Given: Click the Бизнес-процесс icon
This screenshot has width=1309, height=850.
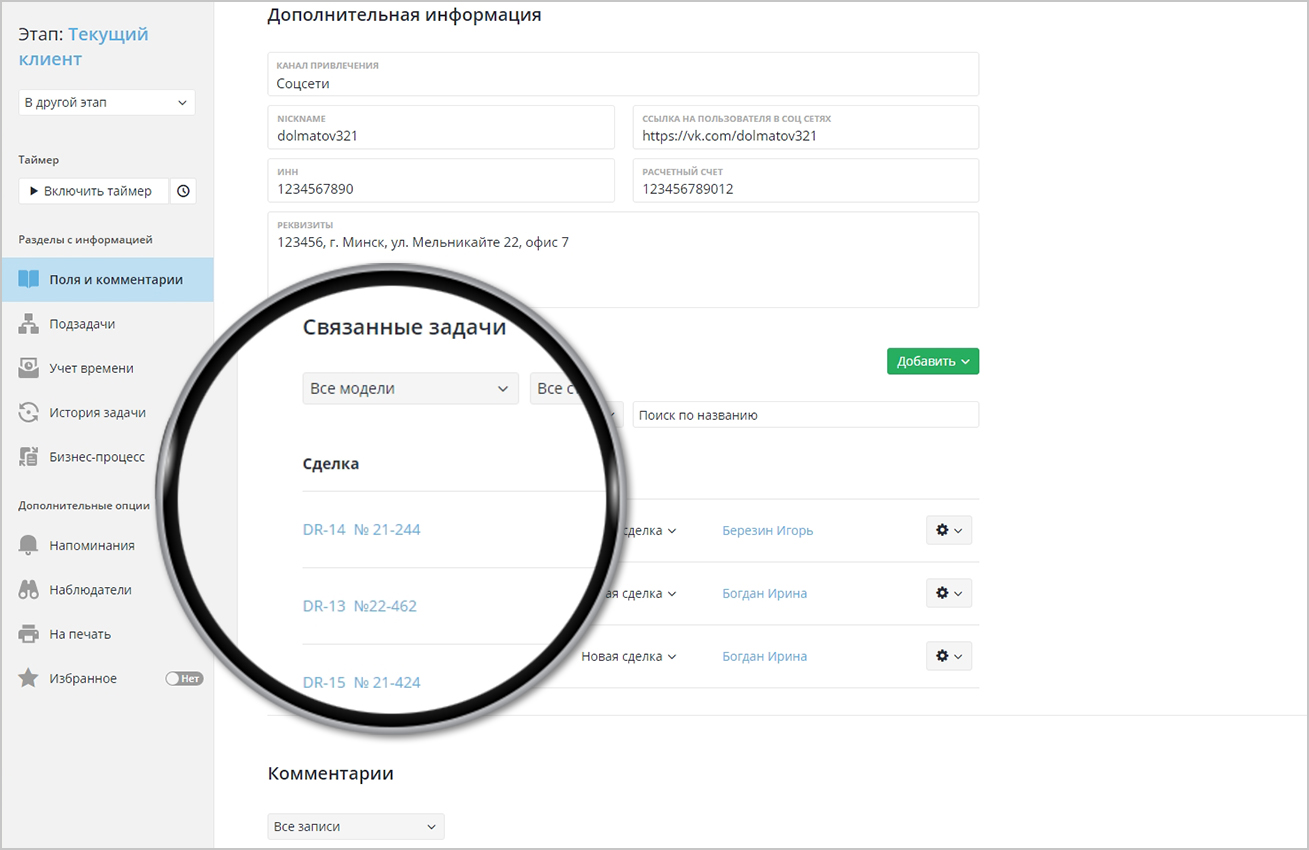Looking at the screenshot, I should tap(29, 457).
